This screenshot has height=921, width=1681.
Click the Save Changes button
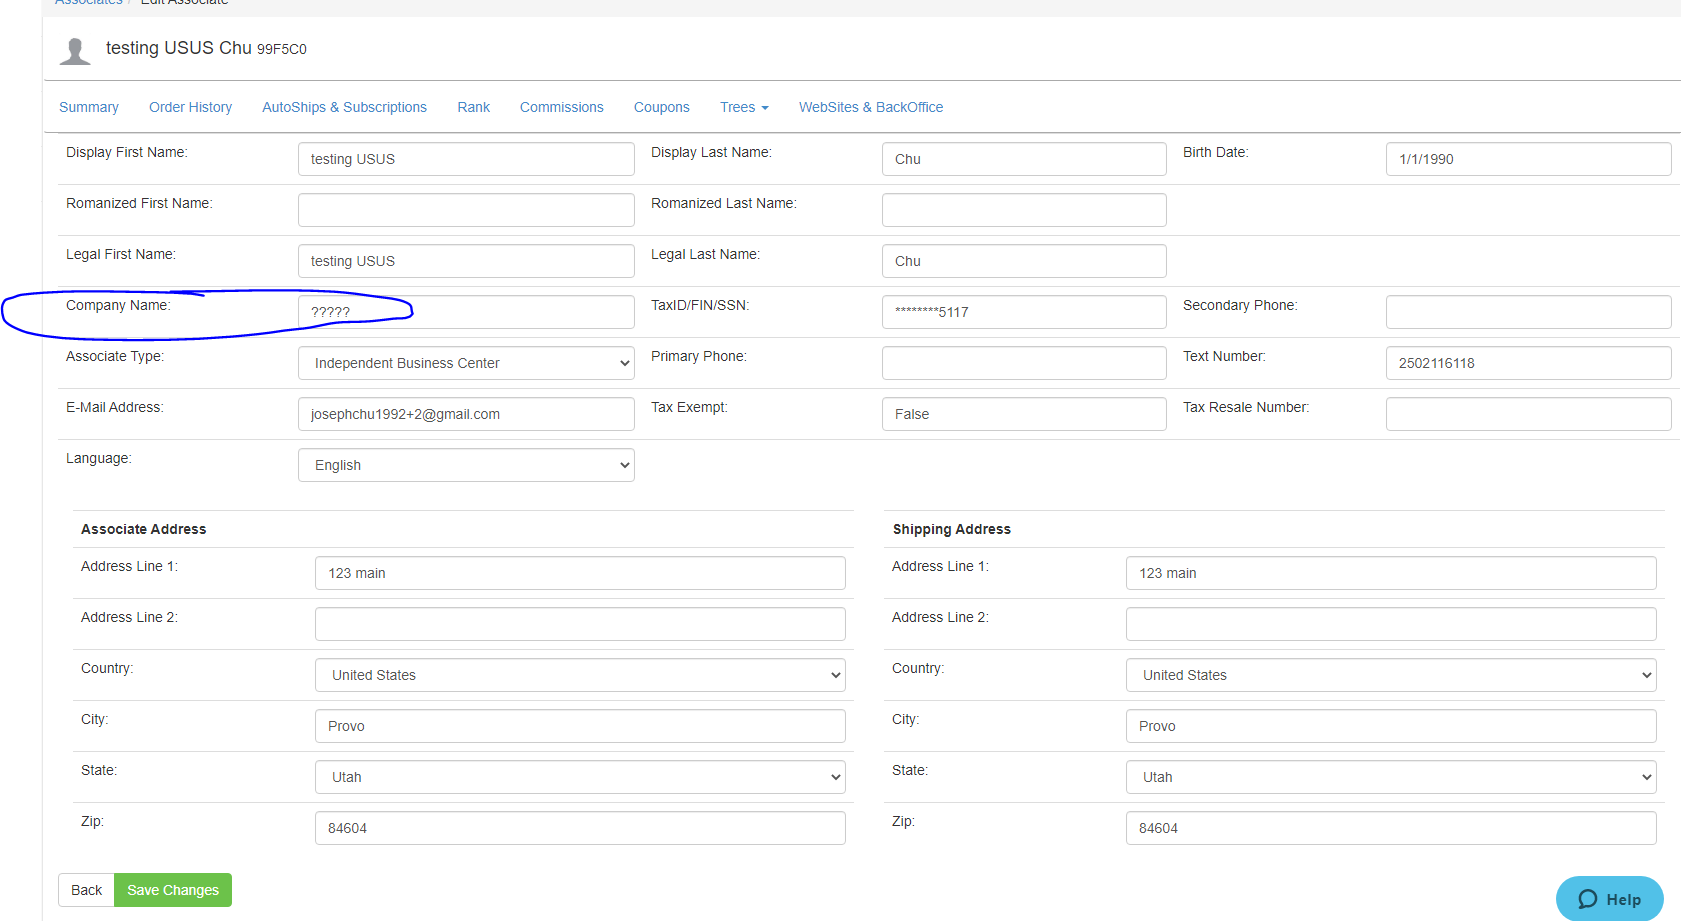[x=173, y=890]
